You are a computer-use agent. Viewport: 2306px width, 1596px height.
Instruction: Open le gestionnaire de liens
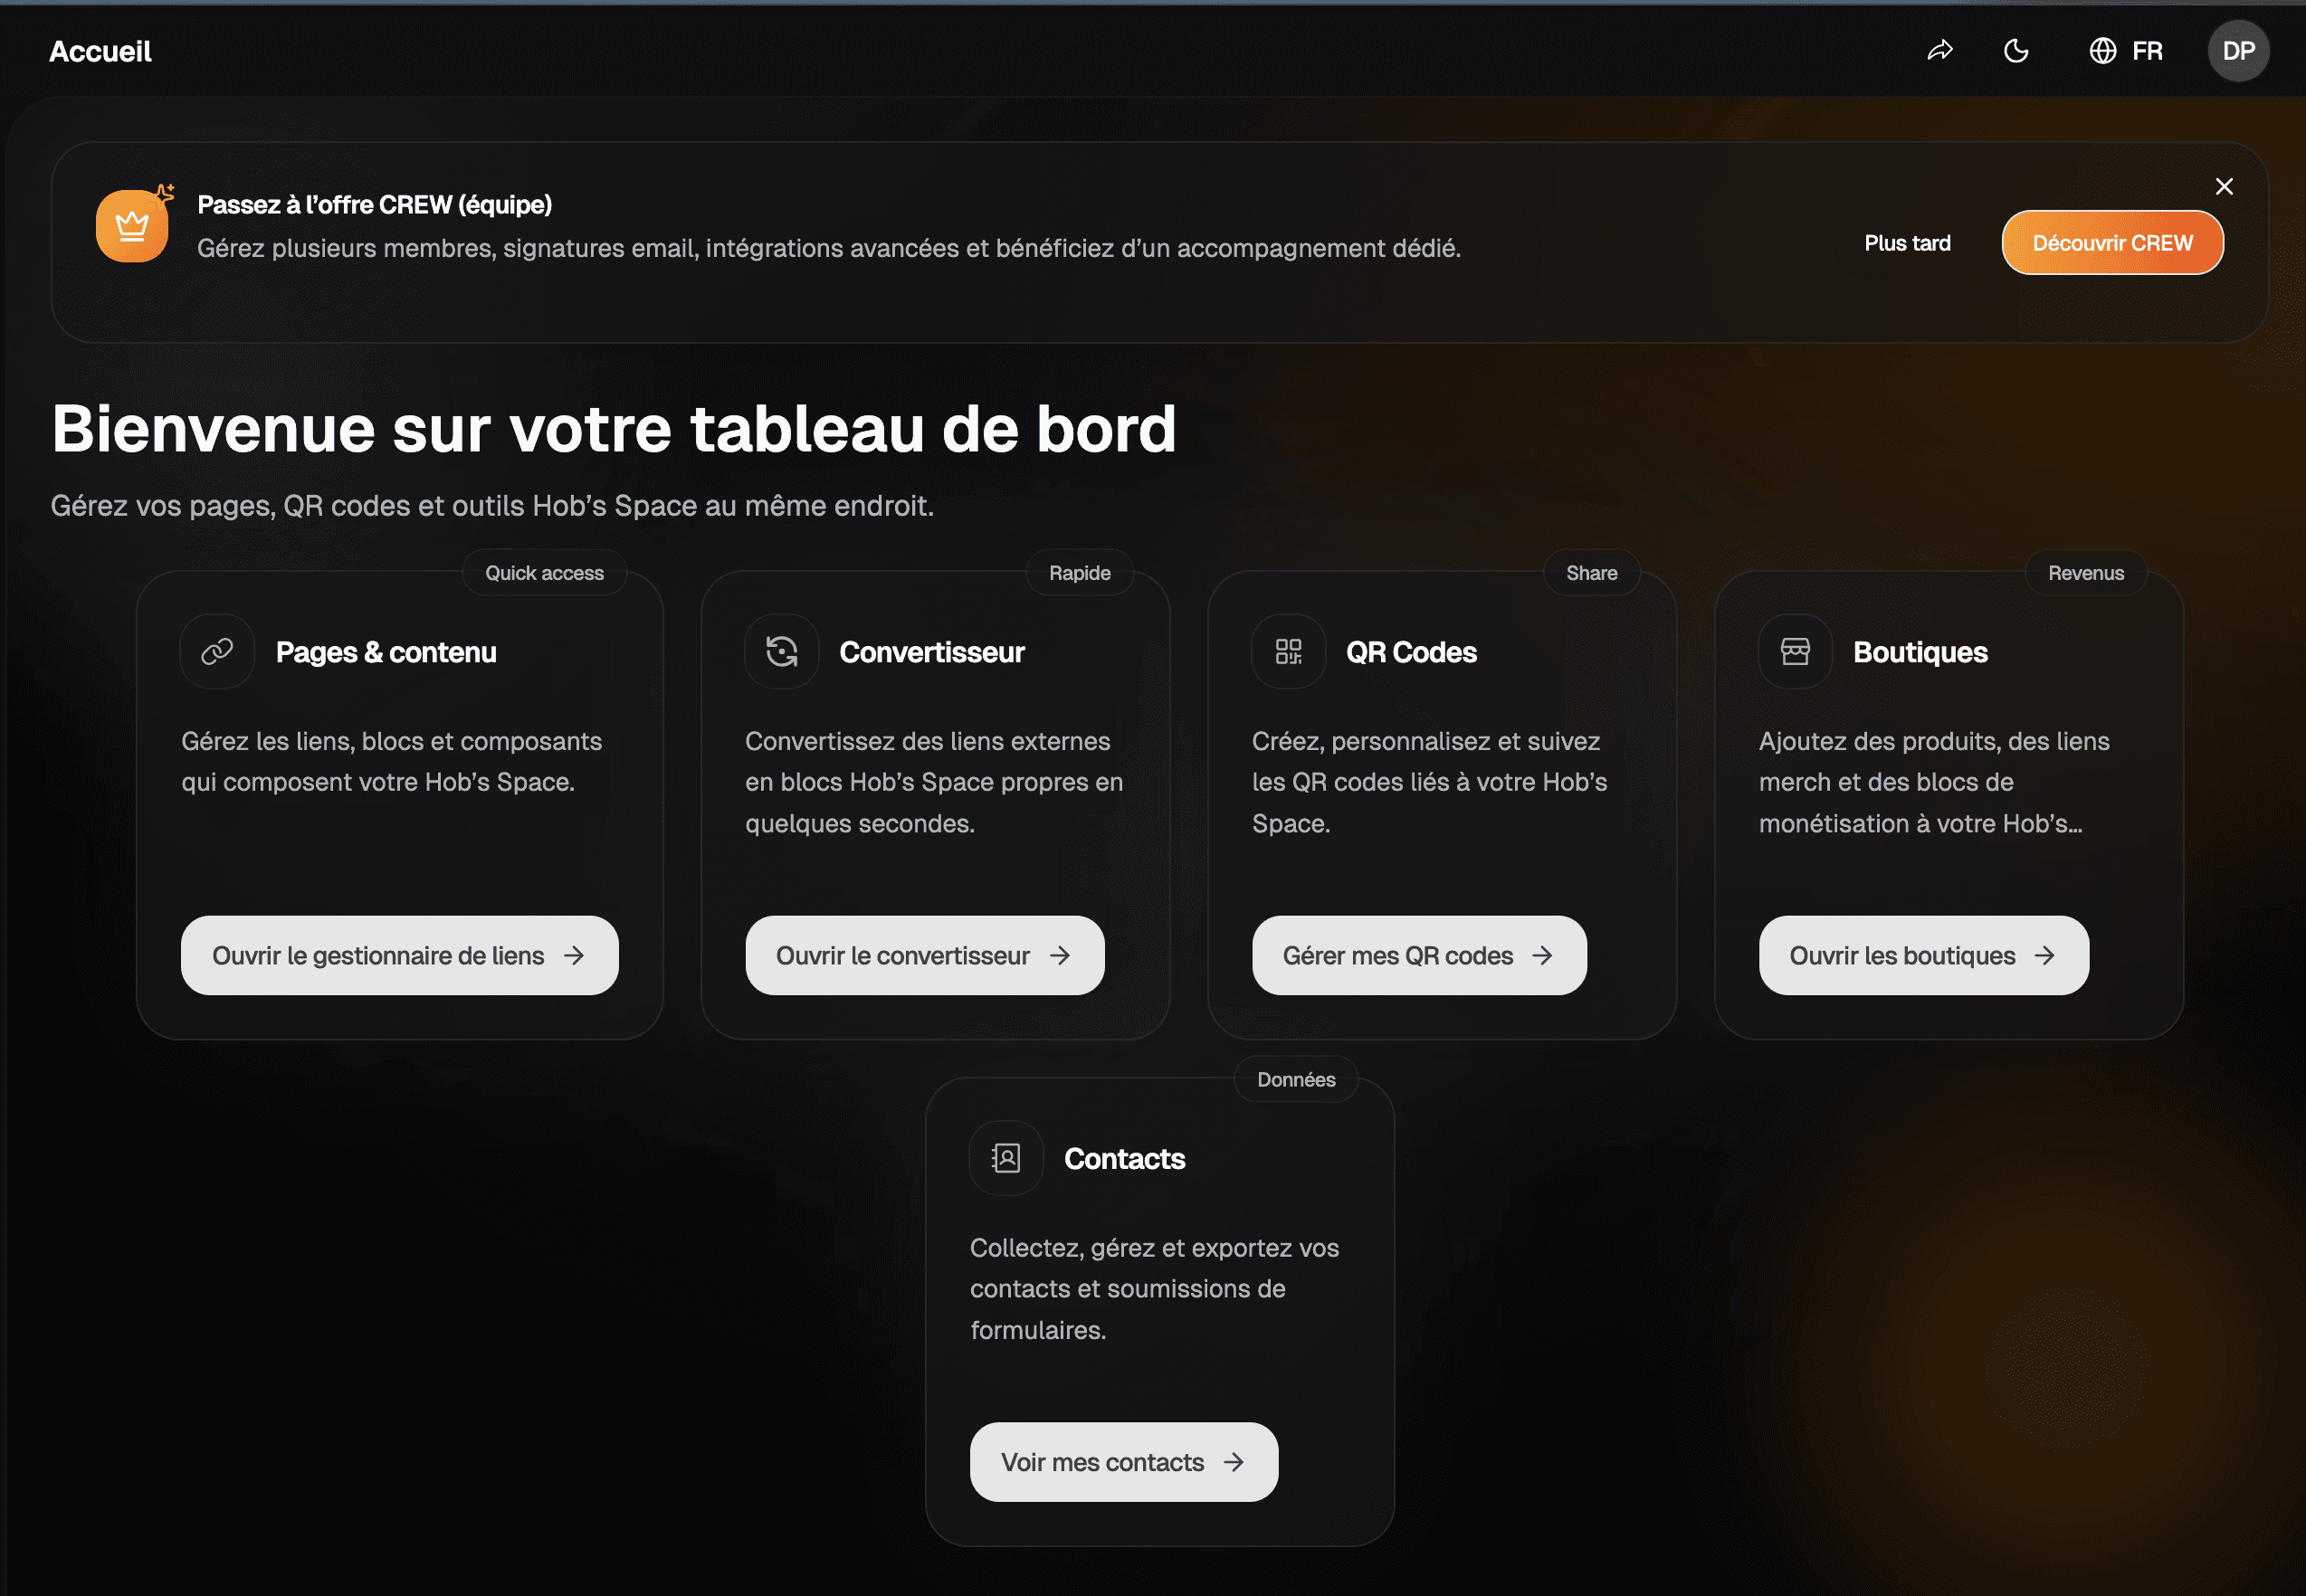pos(399,955)
